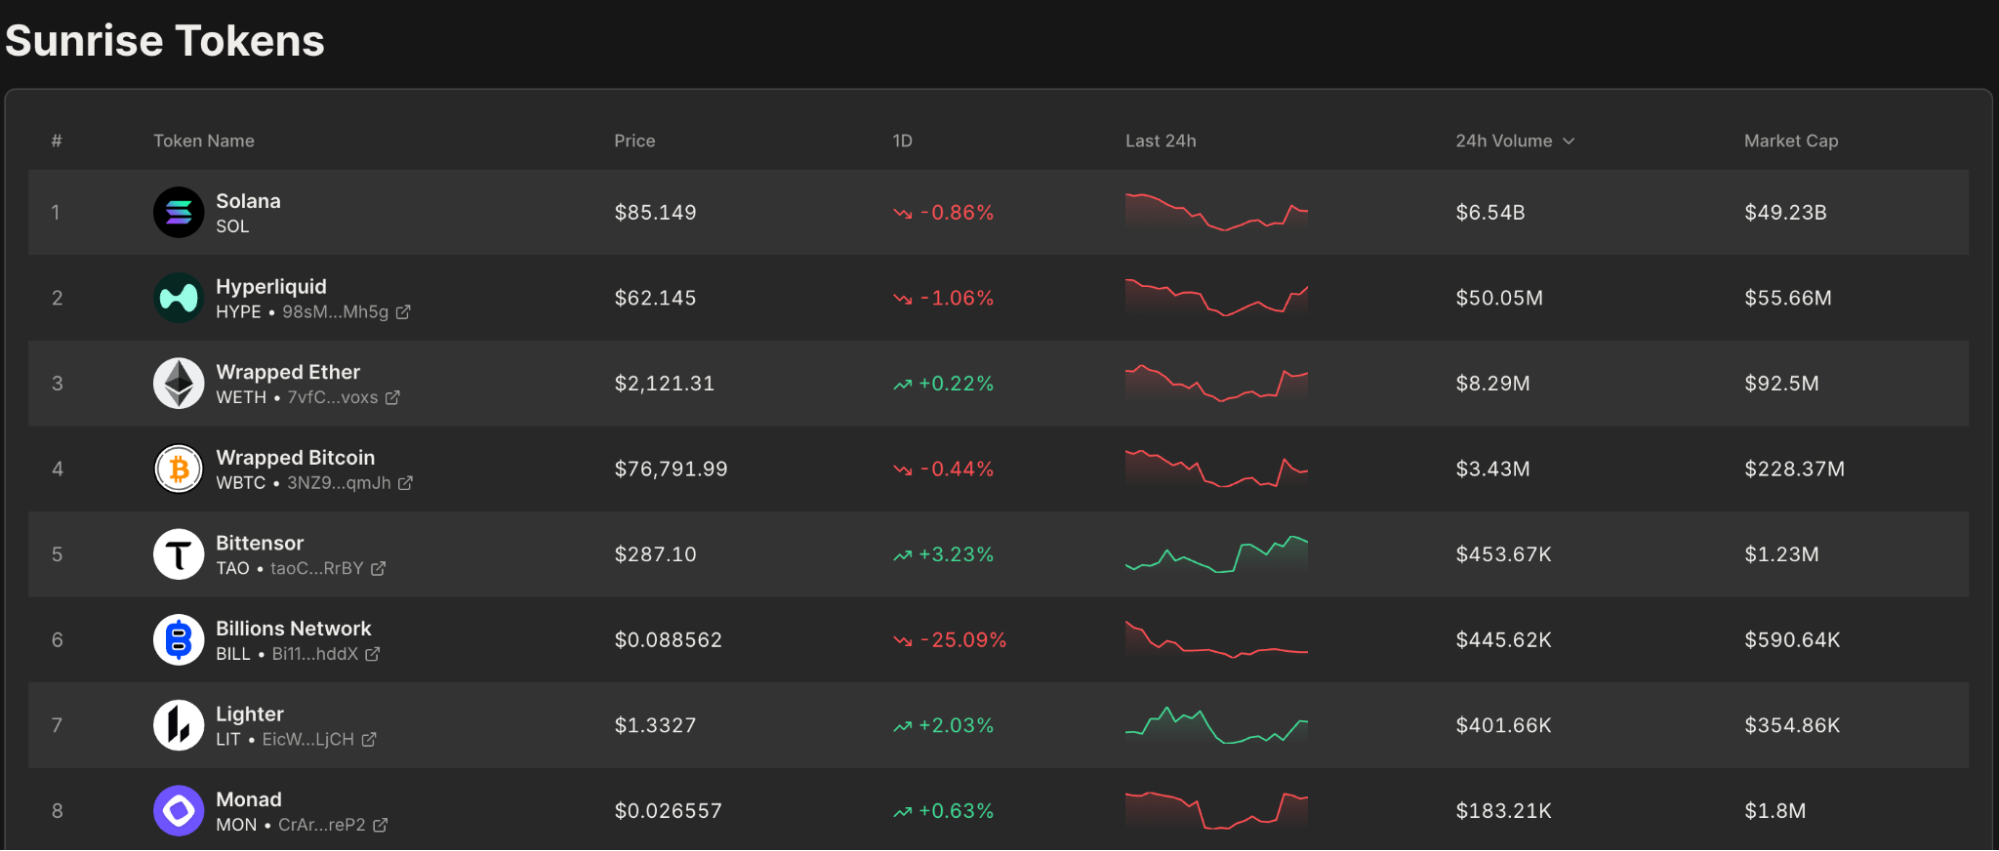Click the Solana price $85.149
1999x851 pixels.
point(655,213)
